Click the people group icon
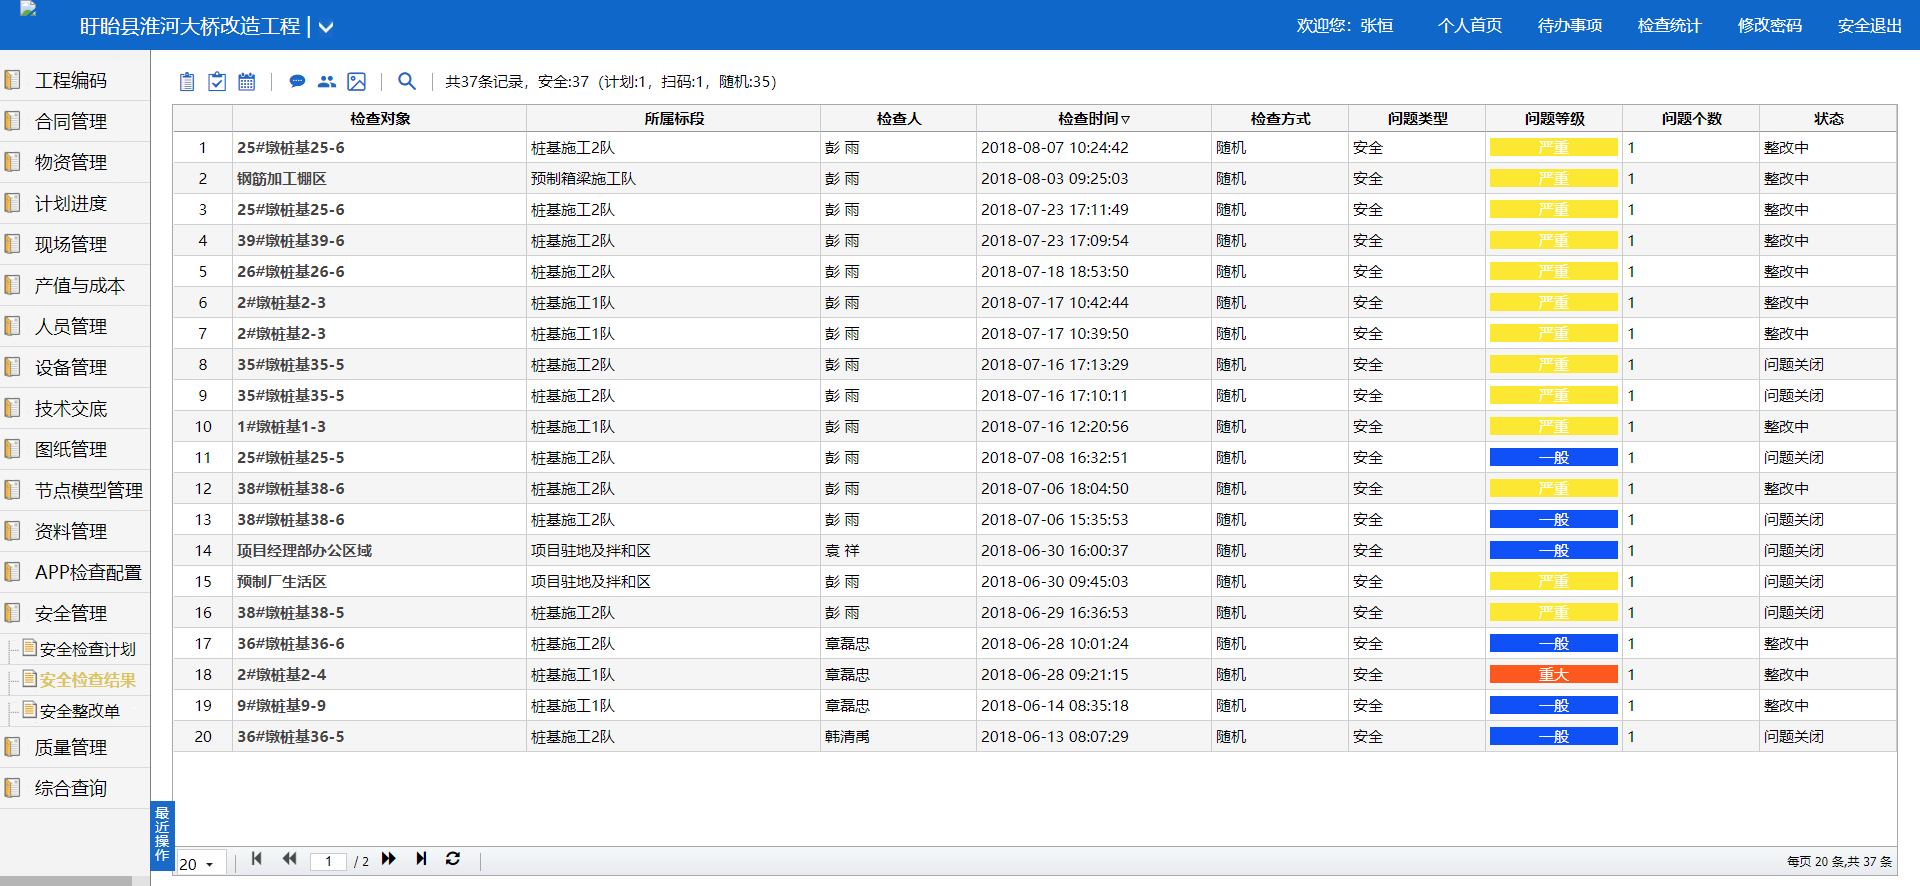Screen dimensions: 1920x886 [x=327, y=82]
